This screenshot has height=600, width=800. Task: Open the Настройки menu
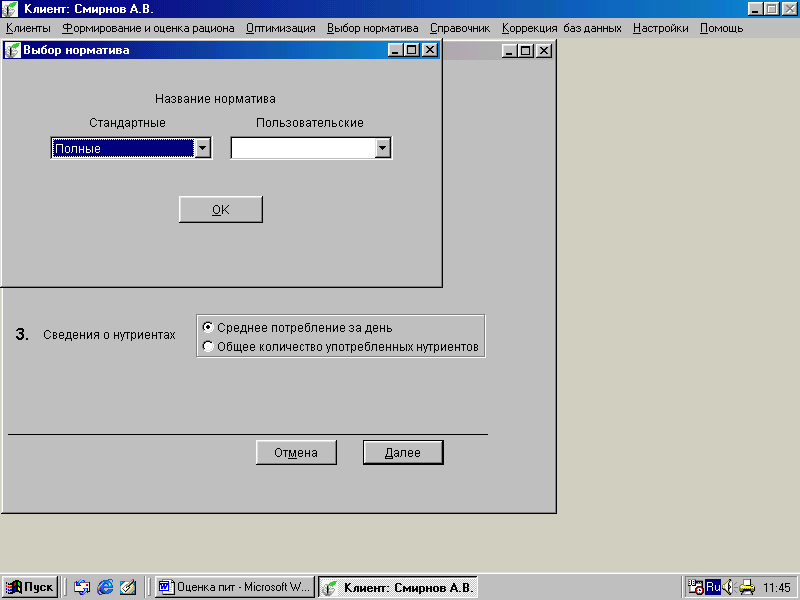[661, 29]
